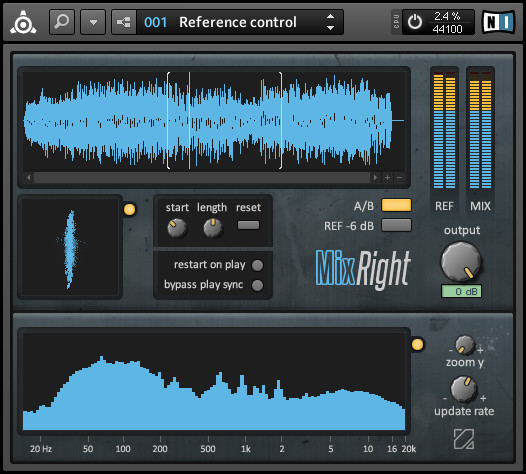Toggle the A/B comparison switch

coord(396,205)
